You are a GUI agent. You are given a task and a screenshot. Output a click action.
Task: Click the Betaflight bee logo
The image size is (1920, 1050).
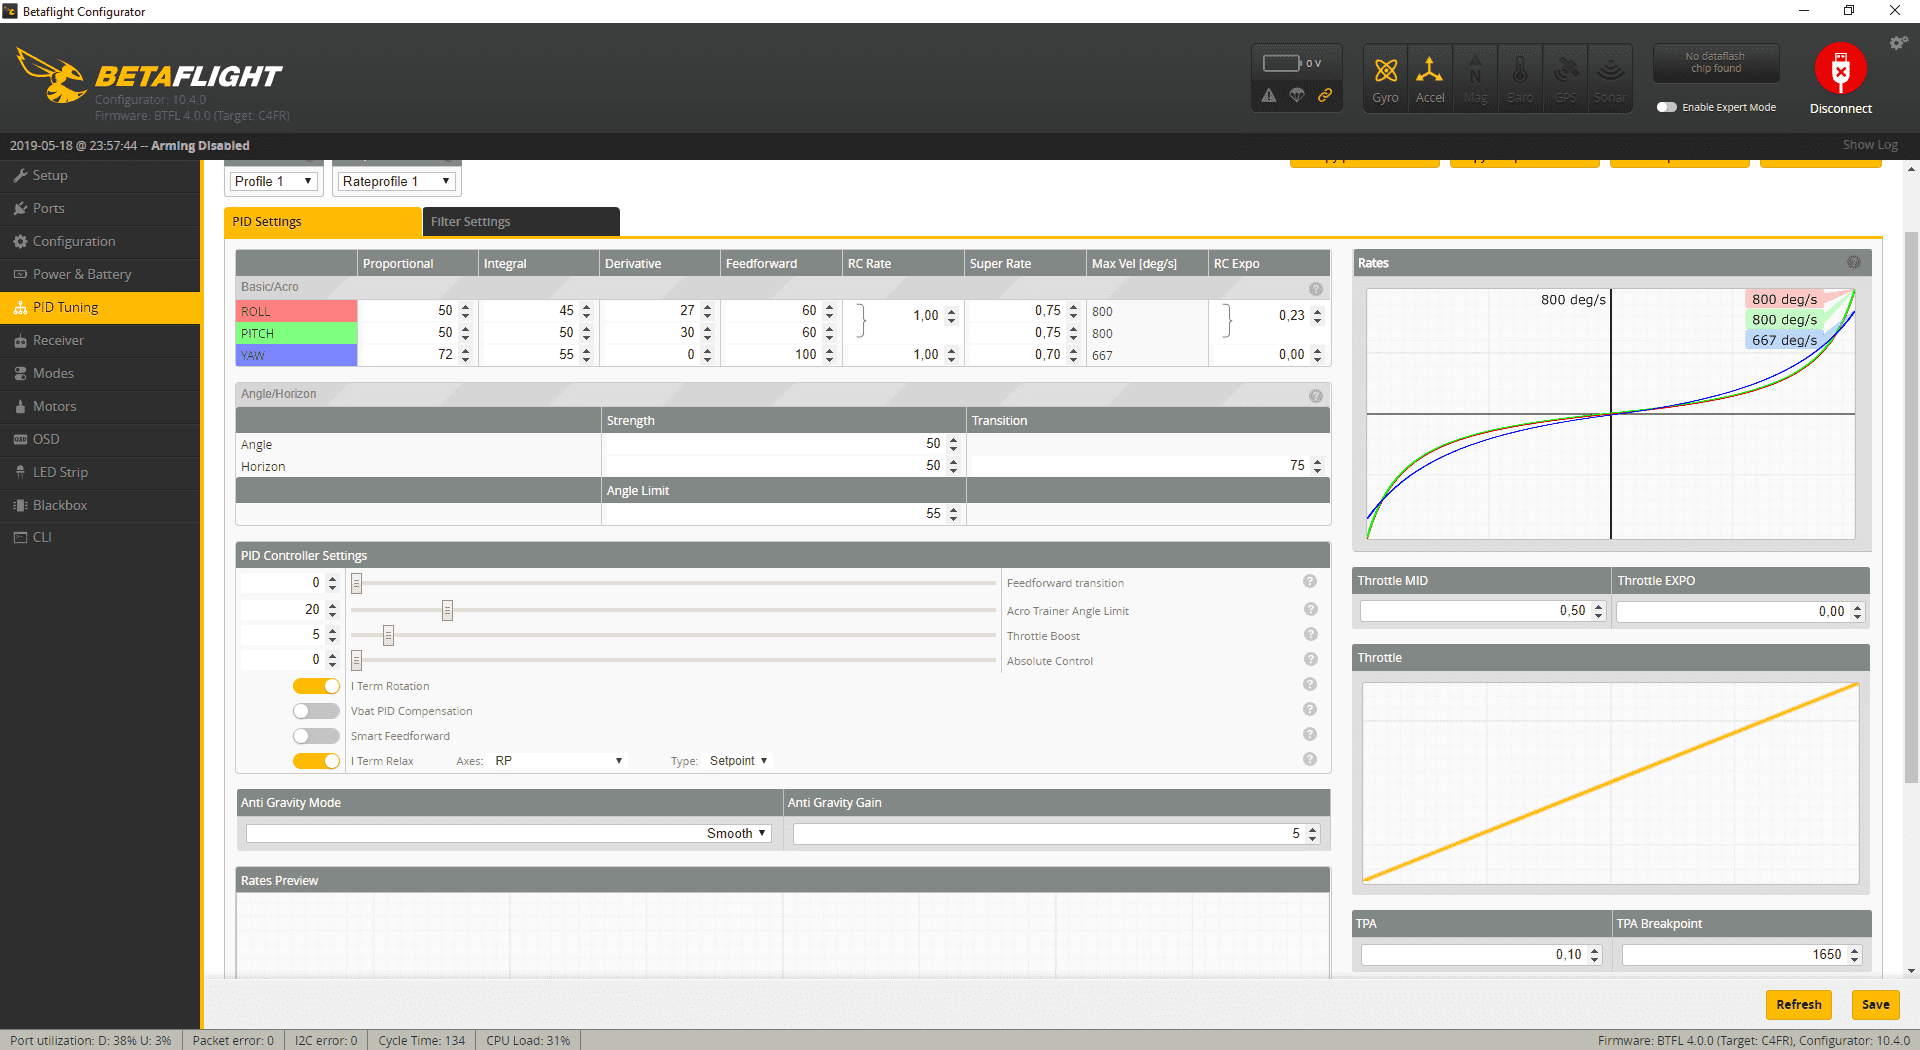[x=51, y=75]
